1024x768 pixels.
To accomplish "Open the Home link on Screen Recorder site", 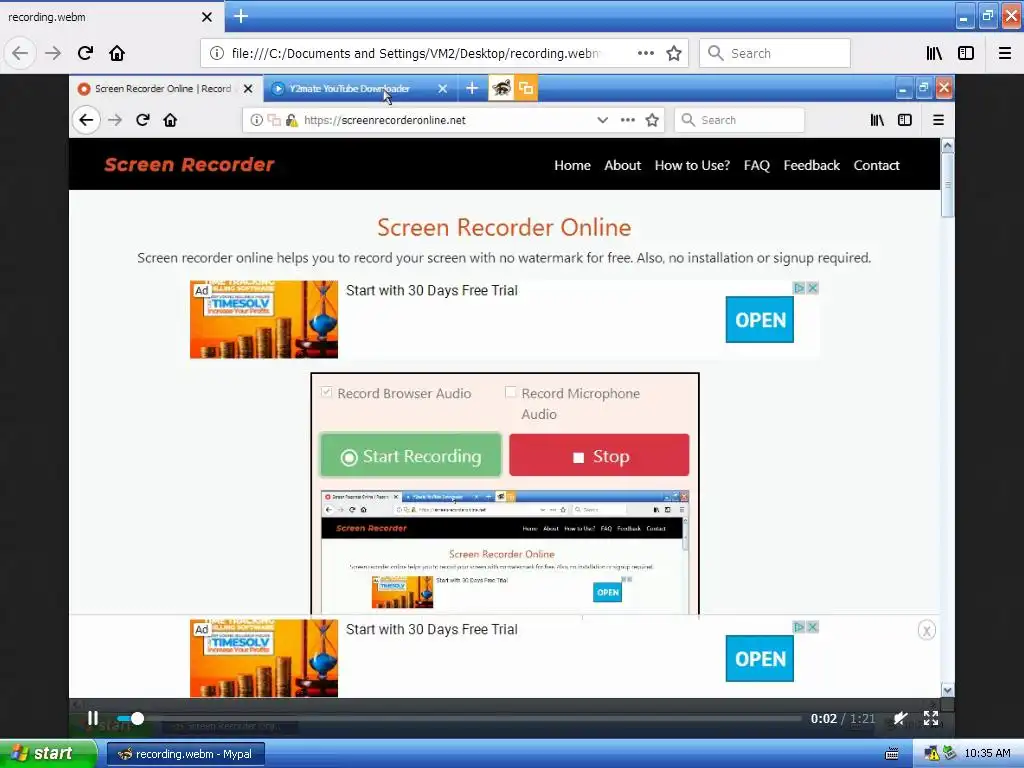I will point(572,165).
